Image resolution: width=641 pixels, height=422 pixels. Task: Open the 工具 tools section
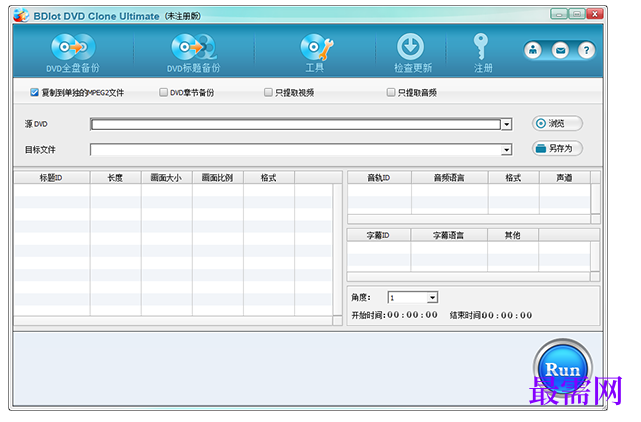[315, 54]
